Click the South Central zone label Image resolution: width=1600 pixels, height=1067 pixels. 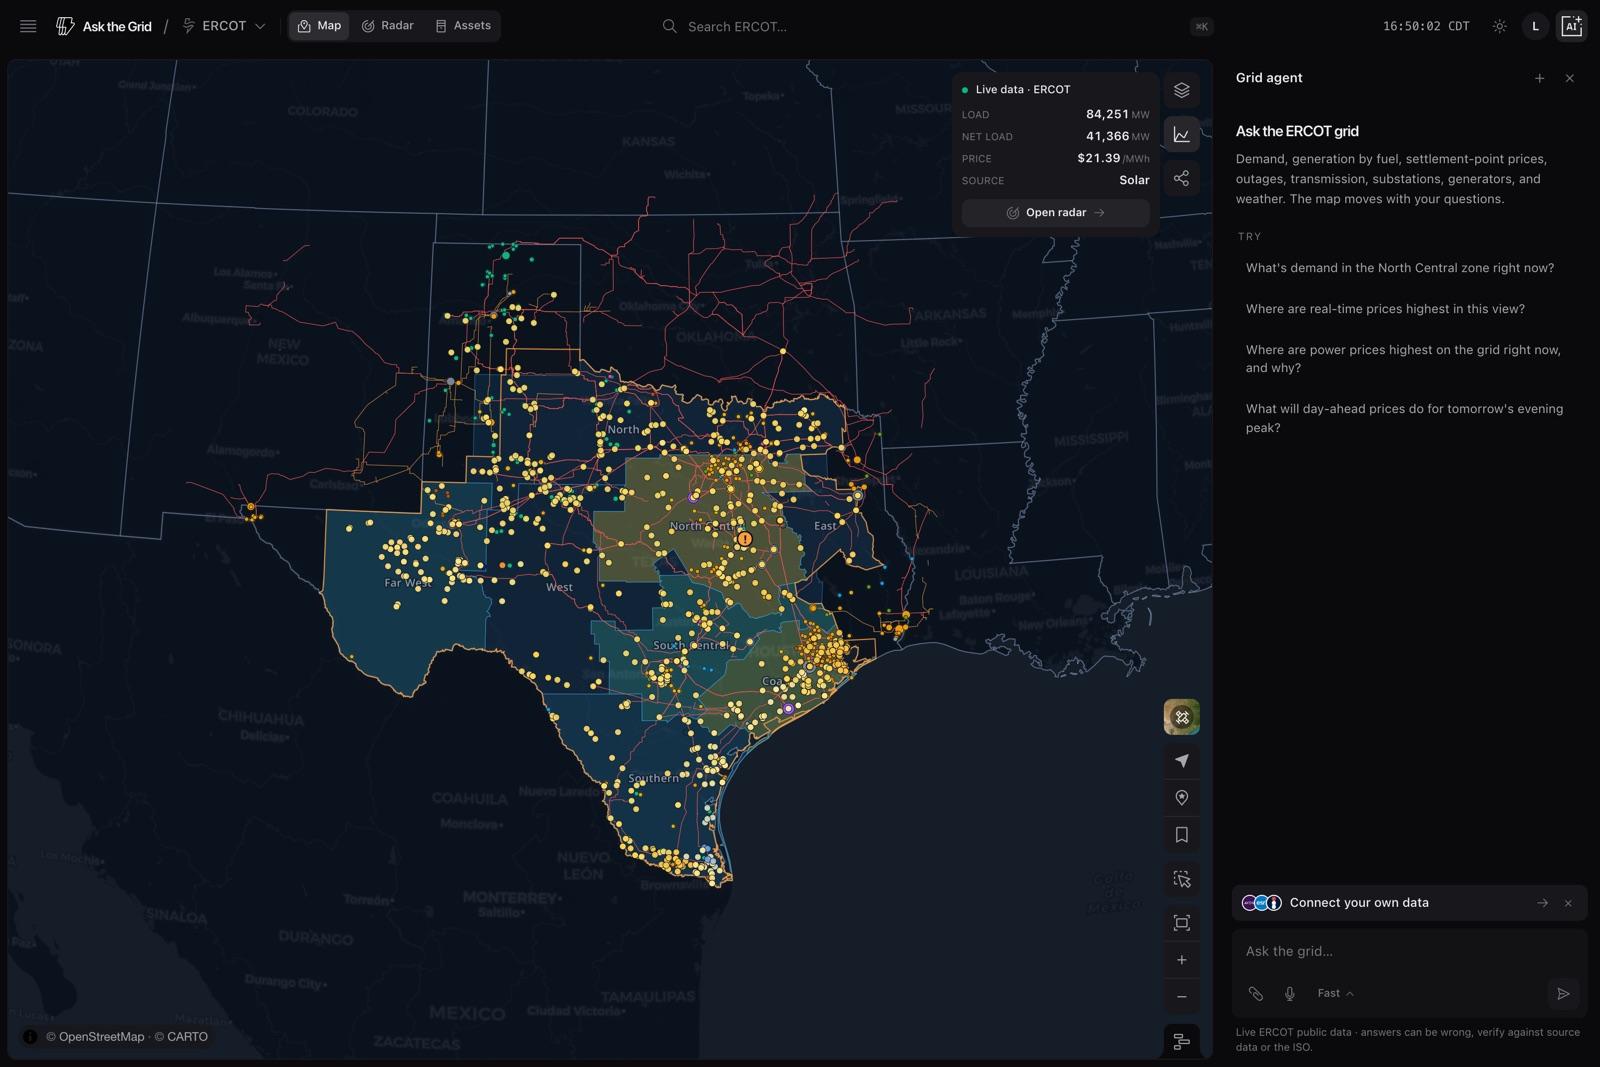[x=691, y=646]
